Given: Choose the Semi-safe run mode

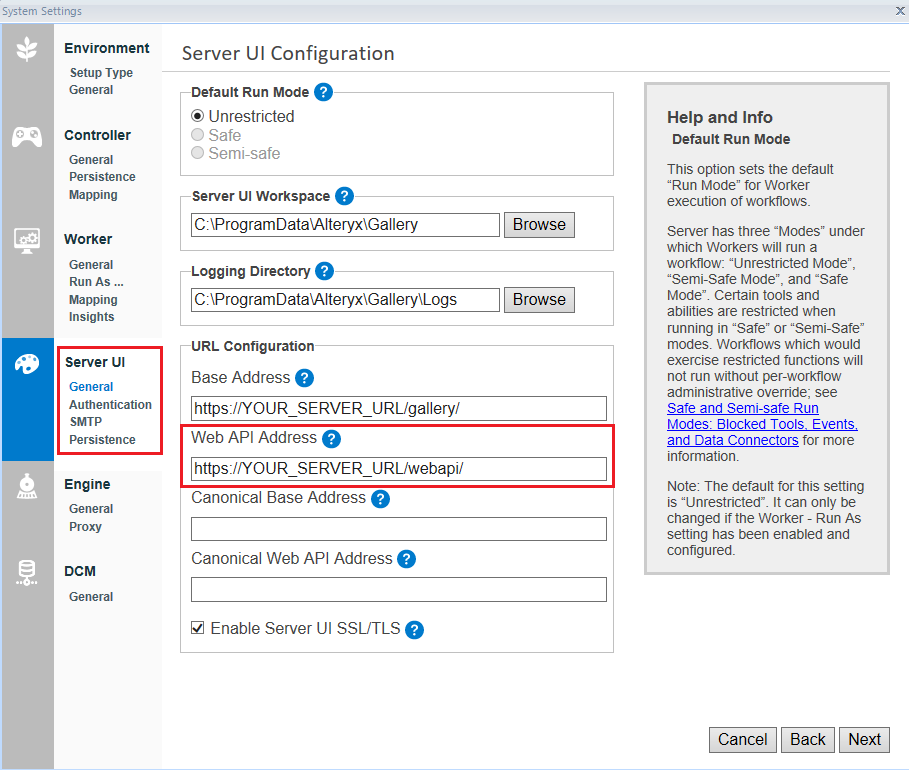Looking at the screenshot, I should 200,153.
